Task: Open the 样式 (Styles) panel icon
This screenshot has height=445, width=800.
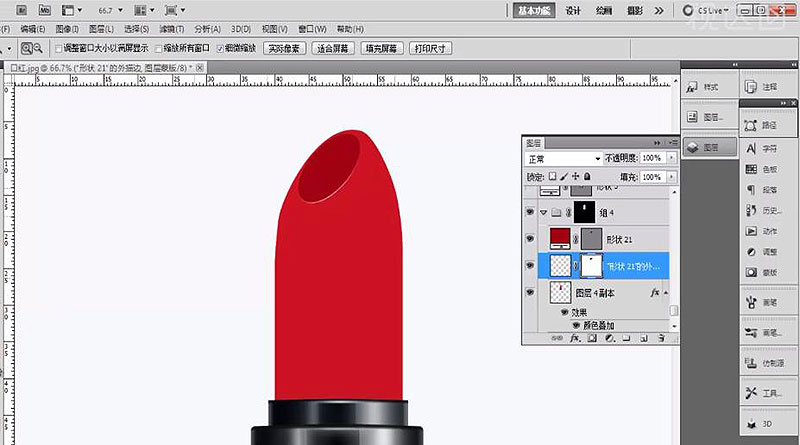Action: point(691,87)
